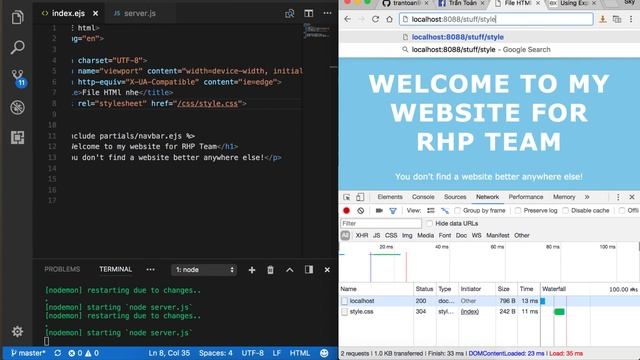
Task: Show more DevTools tabs chevron
Action: (x=587, y=197)
